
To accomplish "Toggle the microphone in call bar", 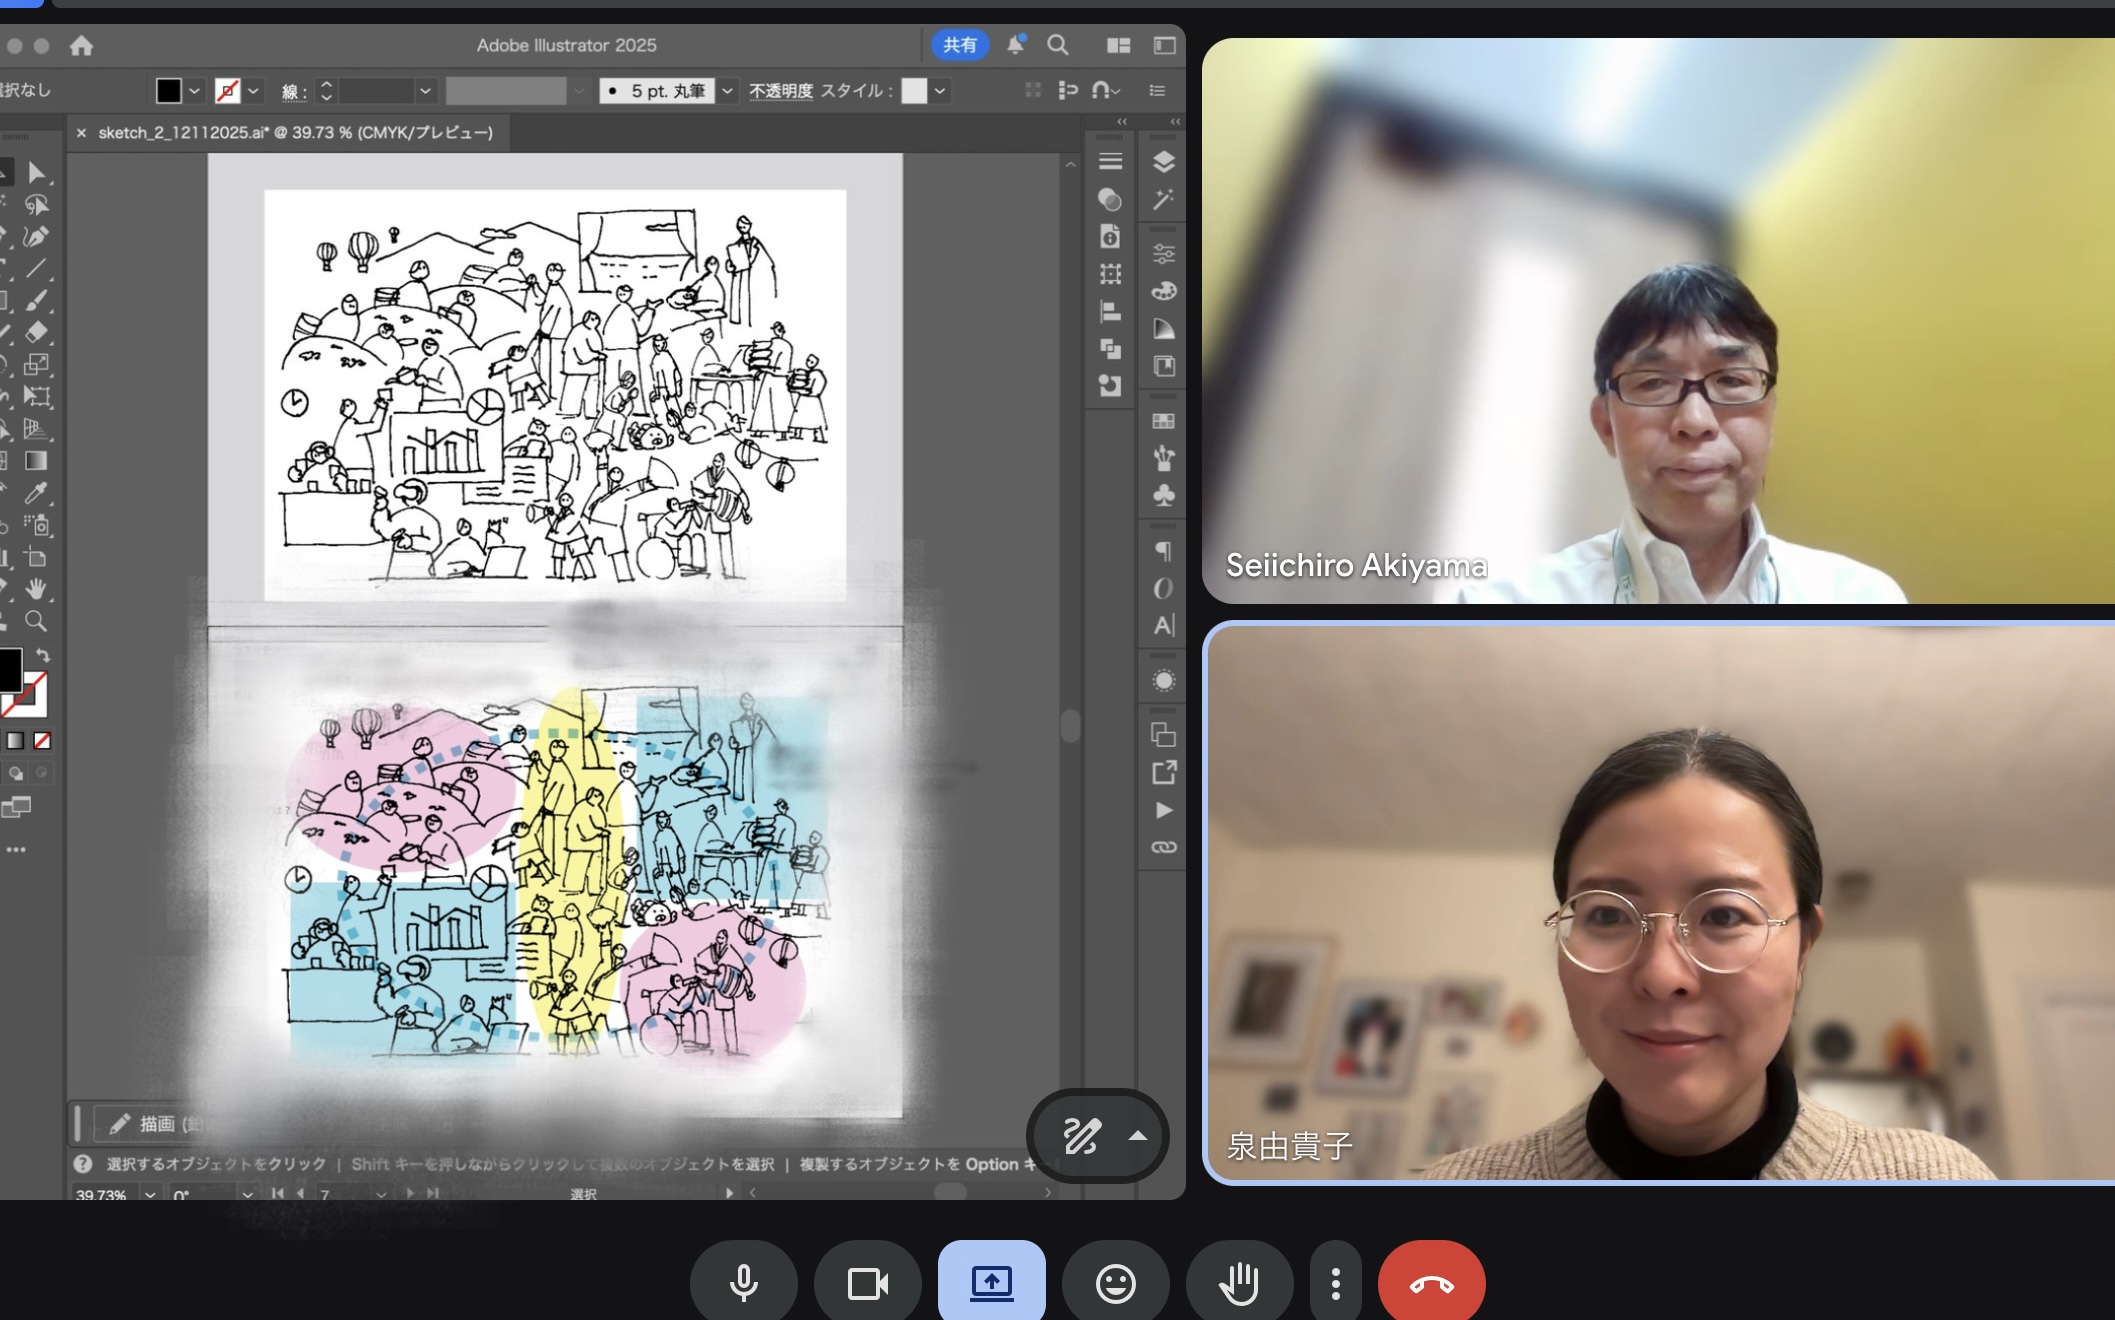I will 743,1283.
